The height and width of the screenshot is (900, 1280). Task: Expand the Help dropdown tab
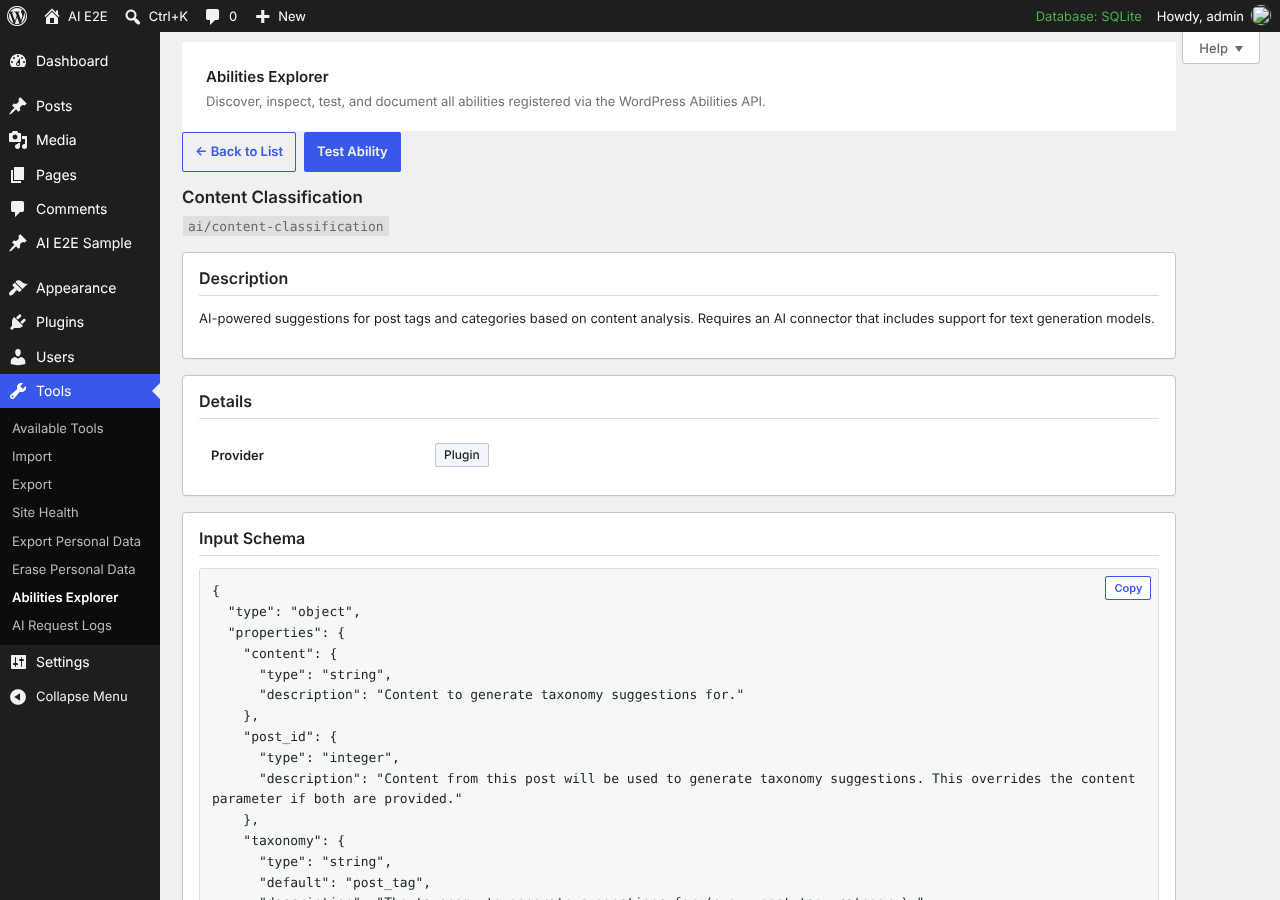pos(1221,48)
